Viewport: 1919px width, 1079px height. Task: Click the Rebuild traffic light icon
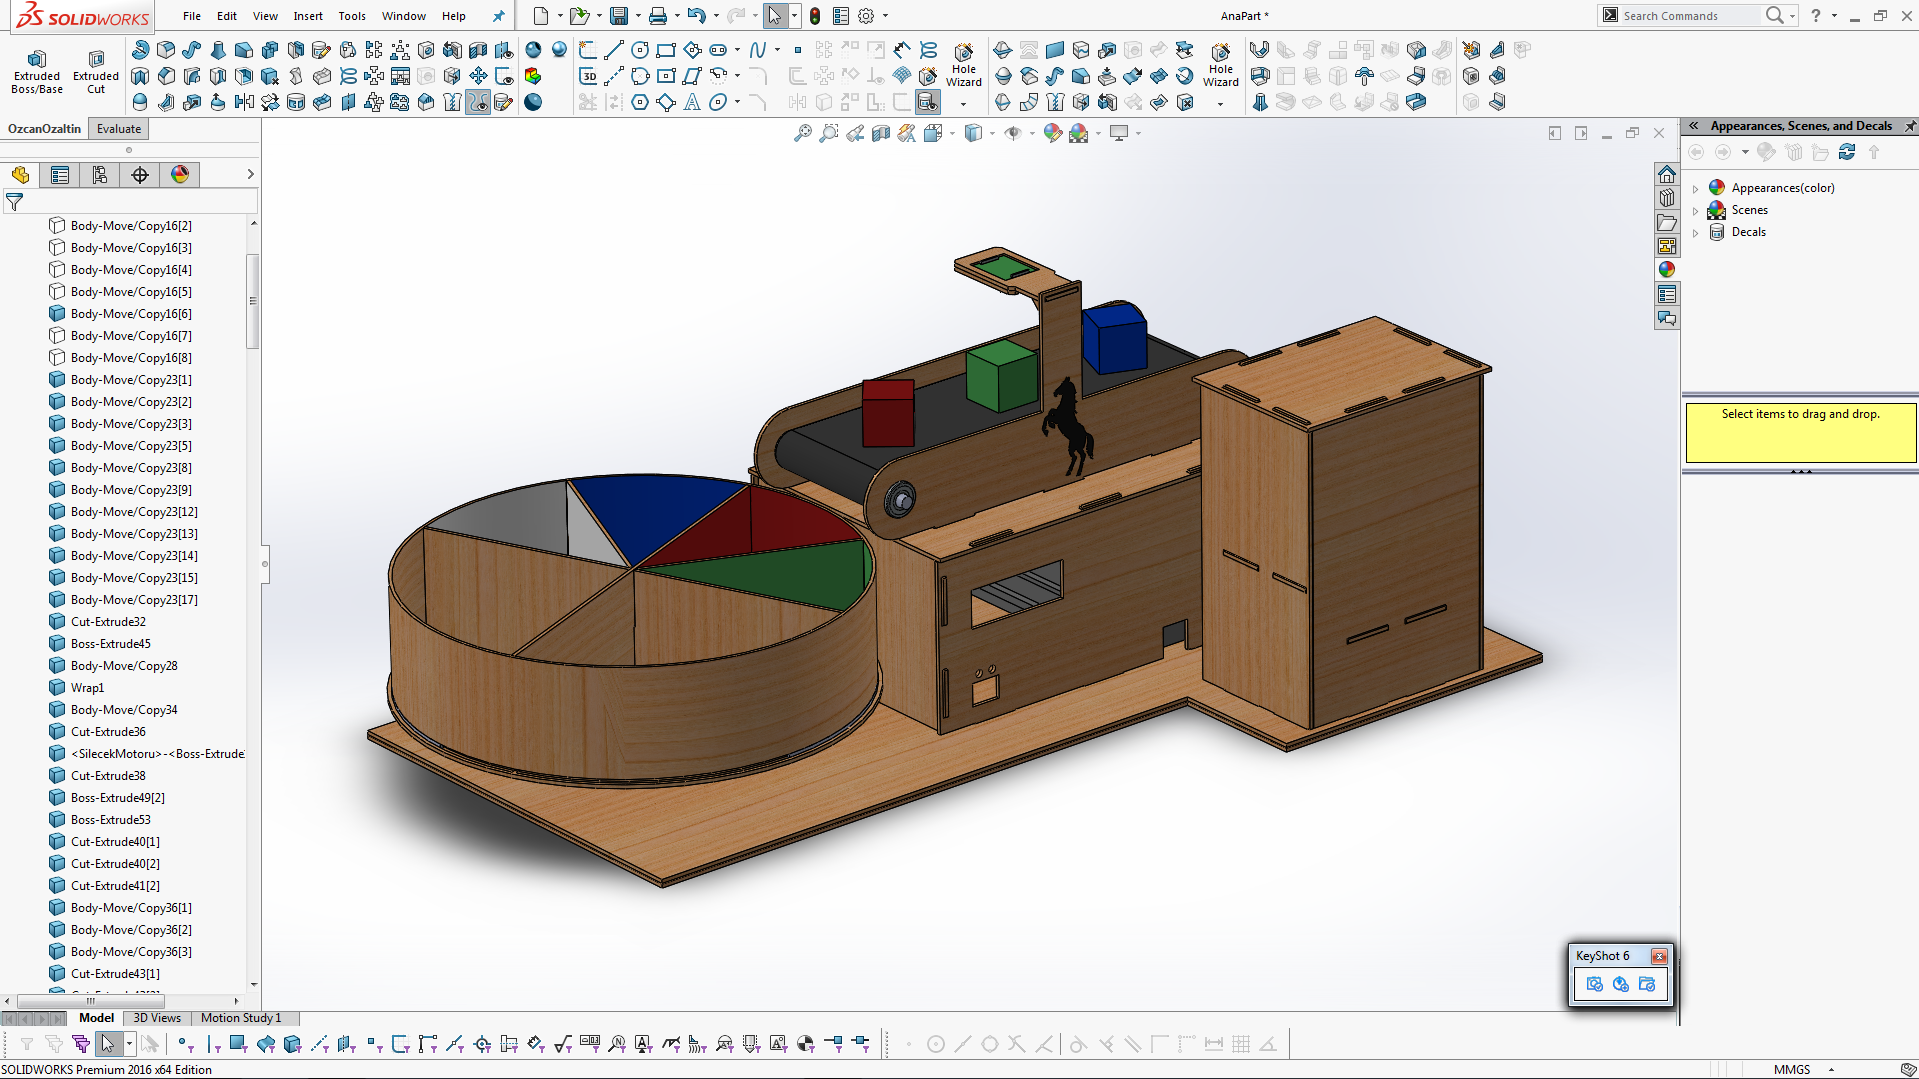[815, 16]
